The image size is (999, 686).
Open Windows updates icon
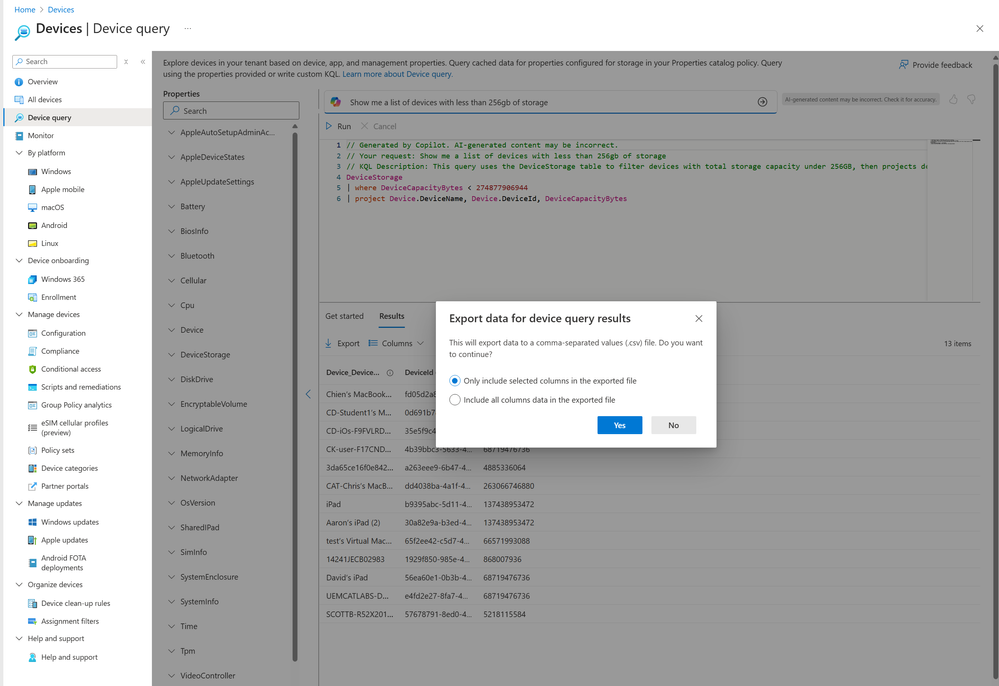coord(32,522)
